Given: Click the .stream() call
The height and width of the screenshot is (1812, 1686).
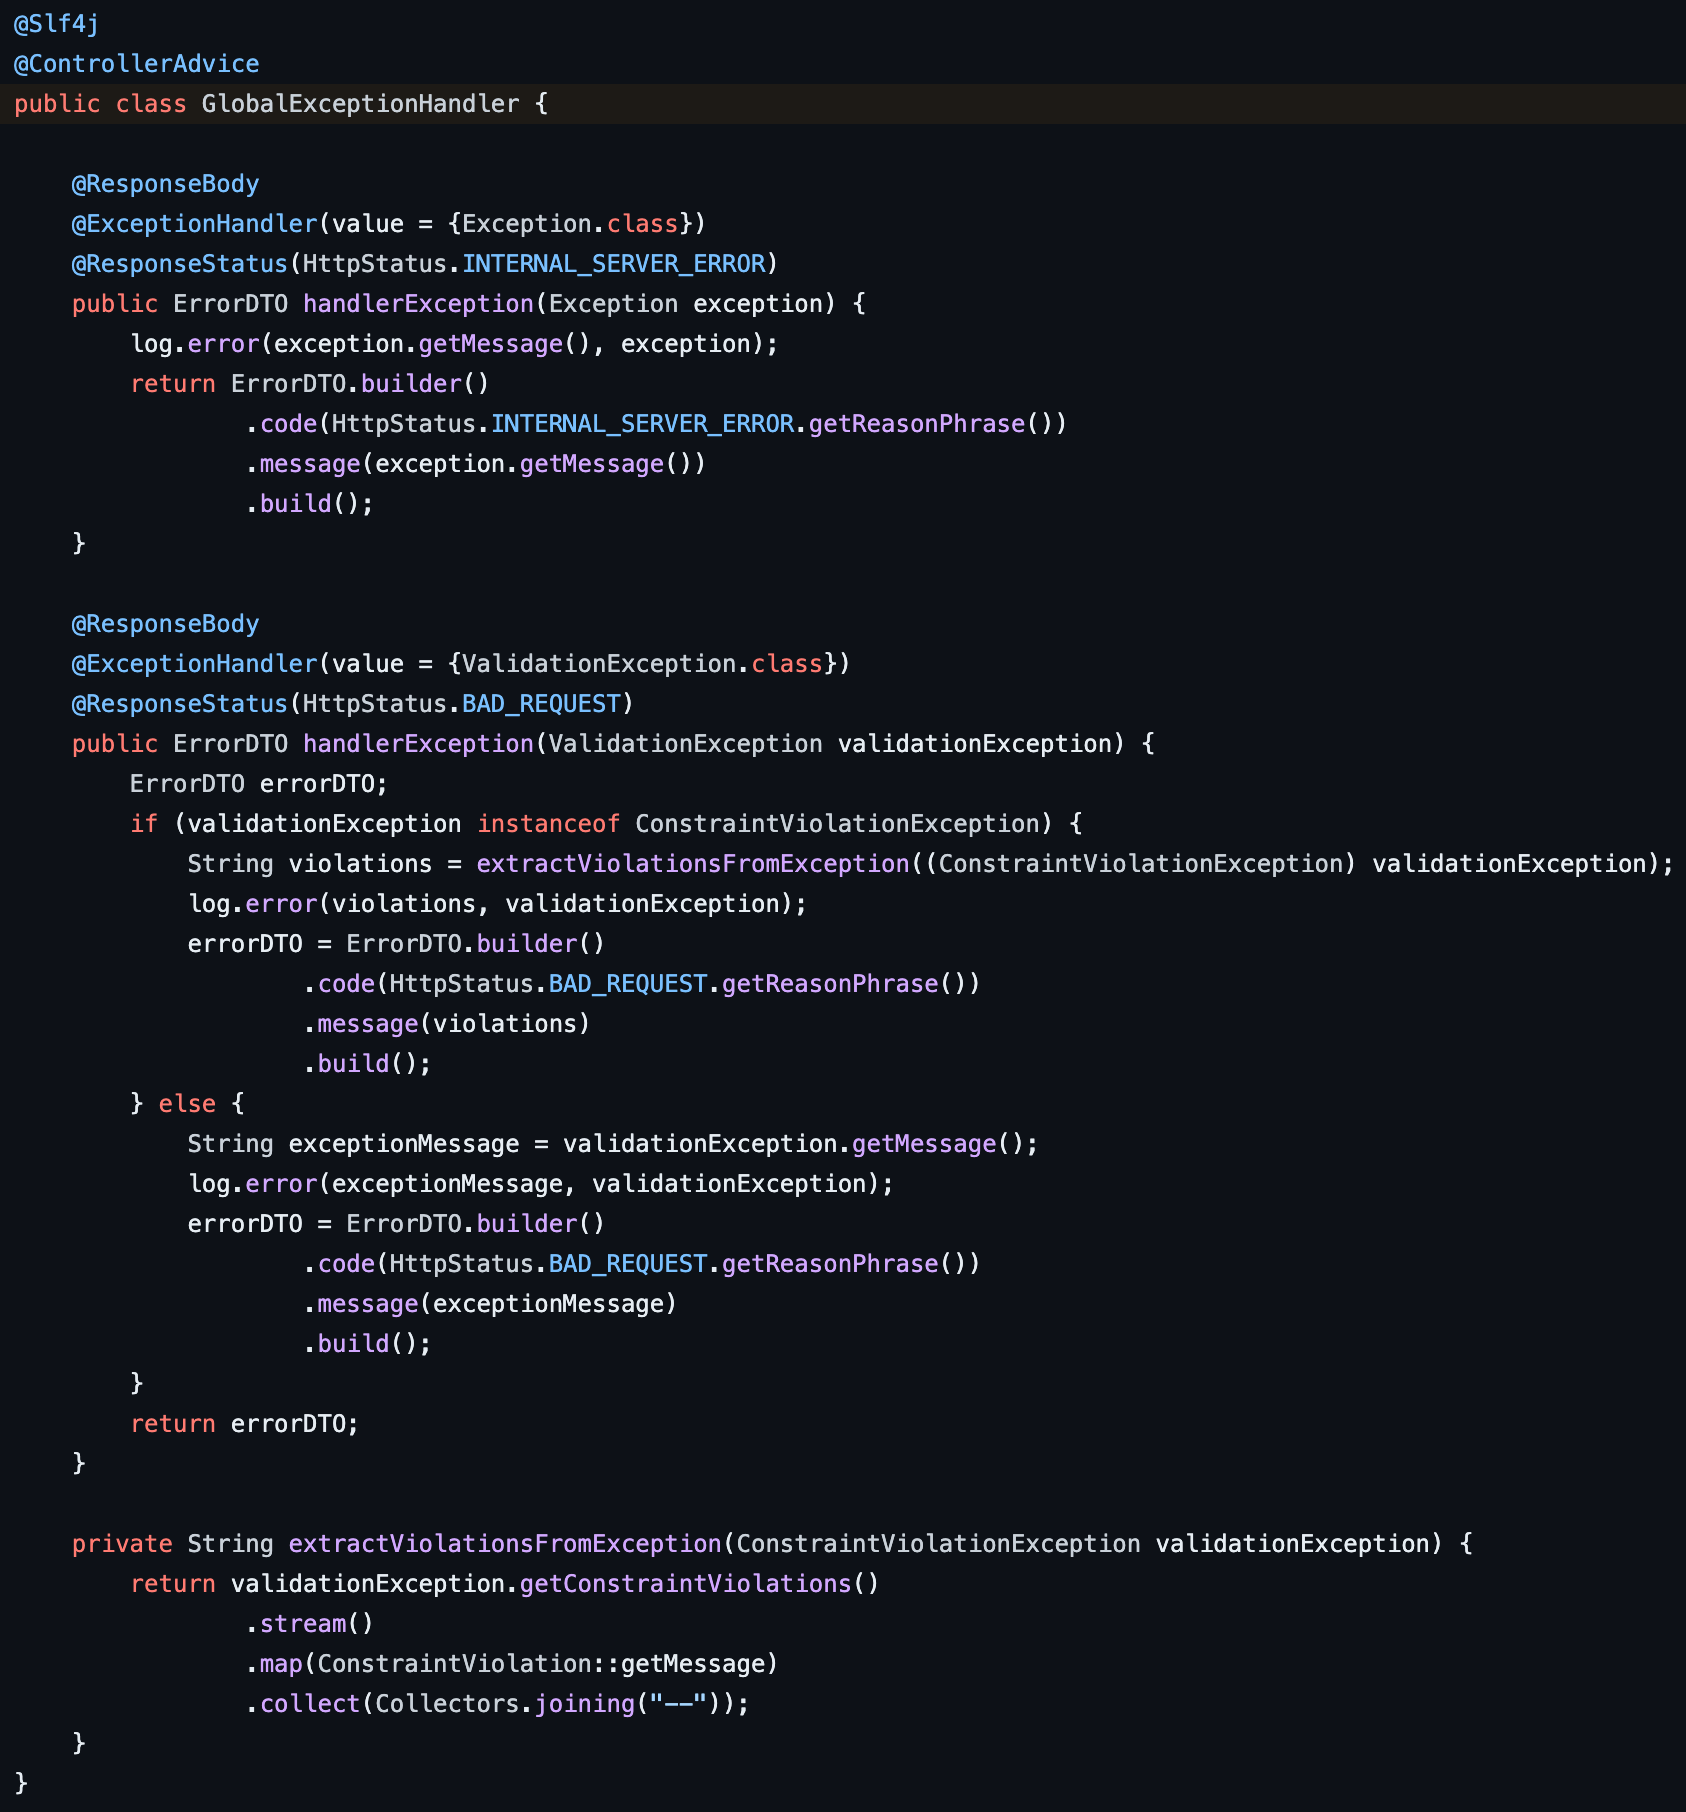Looking at the screenshot, I should [x=310, y=1624].
